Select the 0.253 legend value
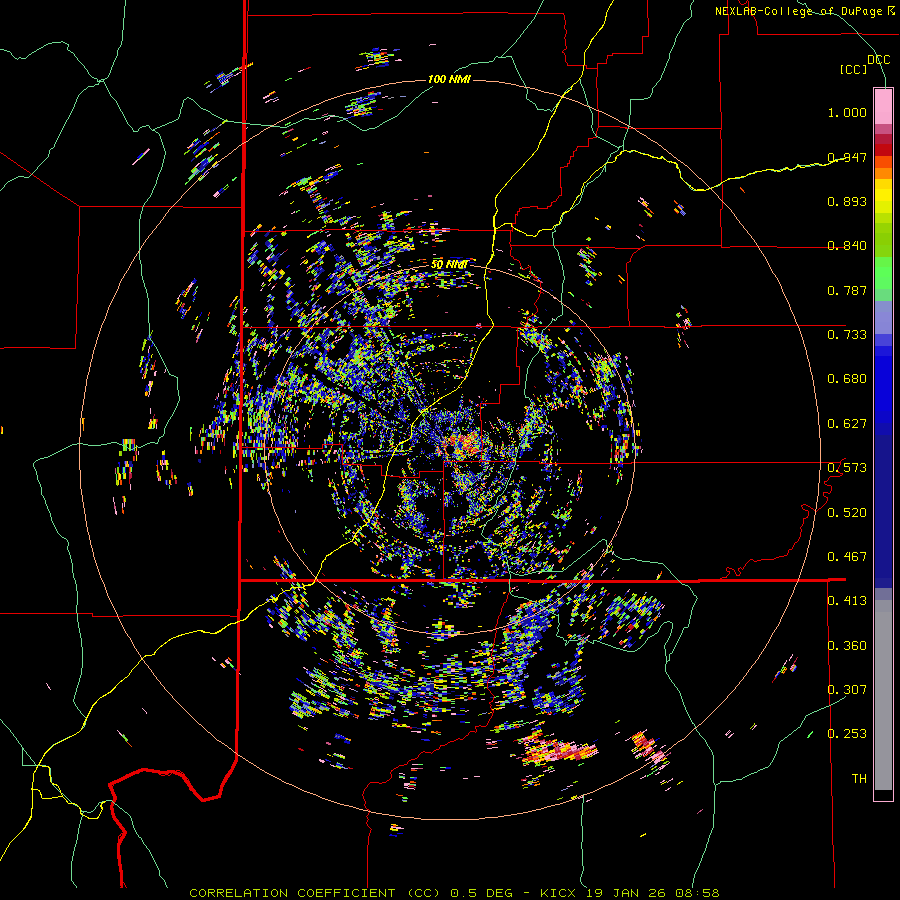This screenshot has width=900, height=900. coord(847,734)
